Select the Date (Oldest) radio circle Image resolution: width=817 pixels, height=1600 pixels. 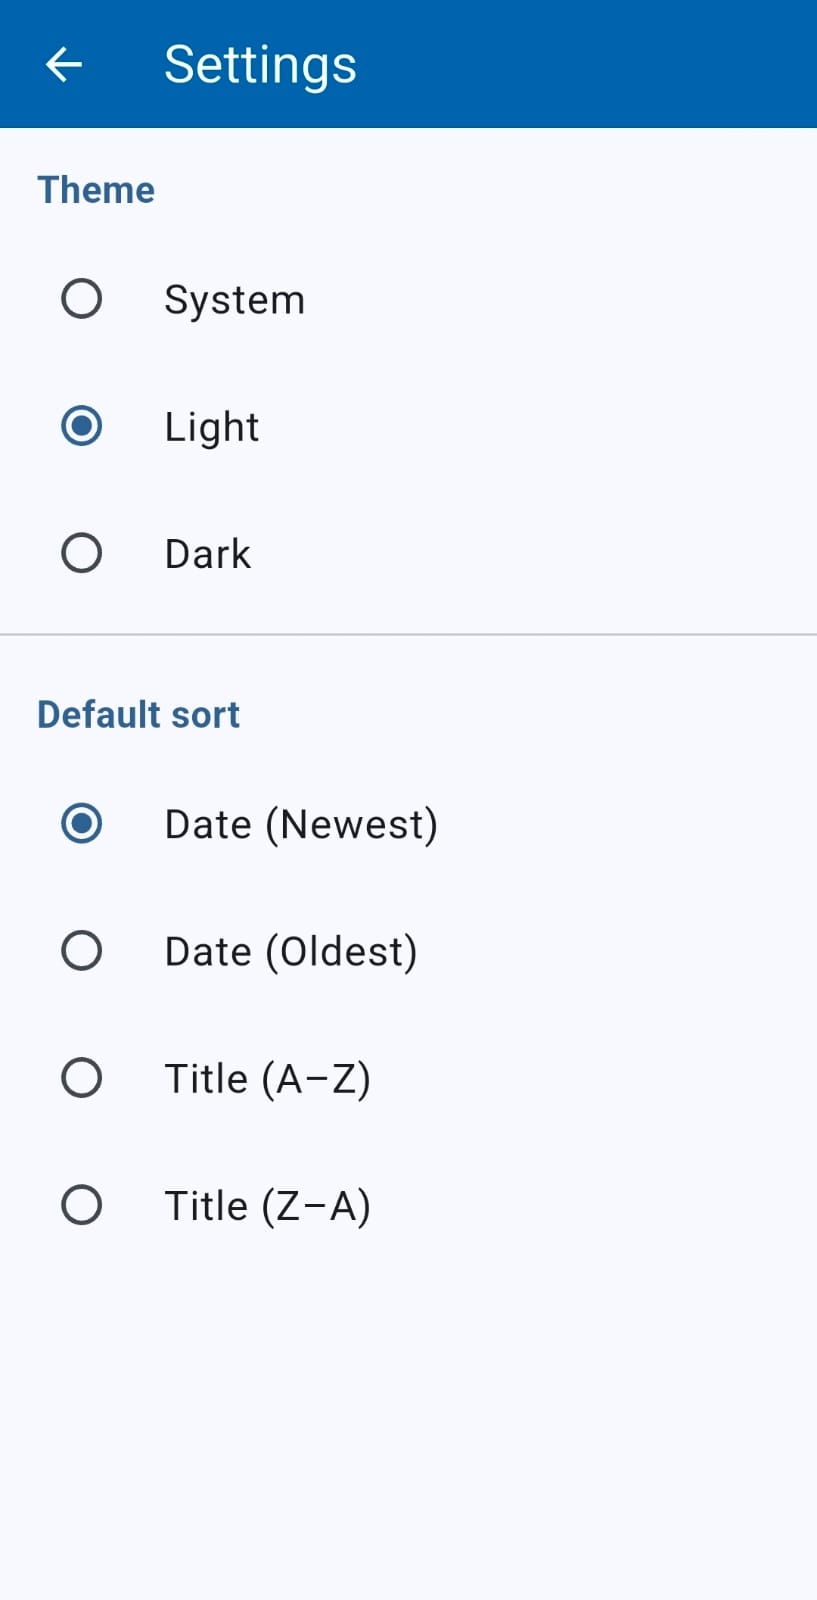81,951
